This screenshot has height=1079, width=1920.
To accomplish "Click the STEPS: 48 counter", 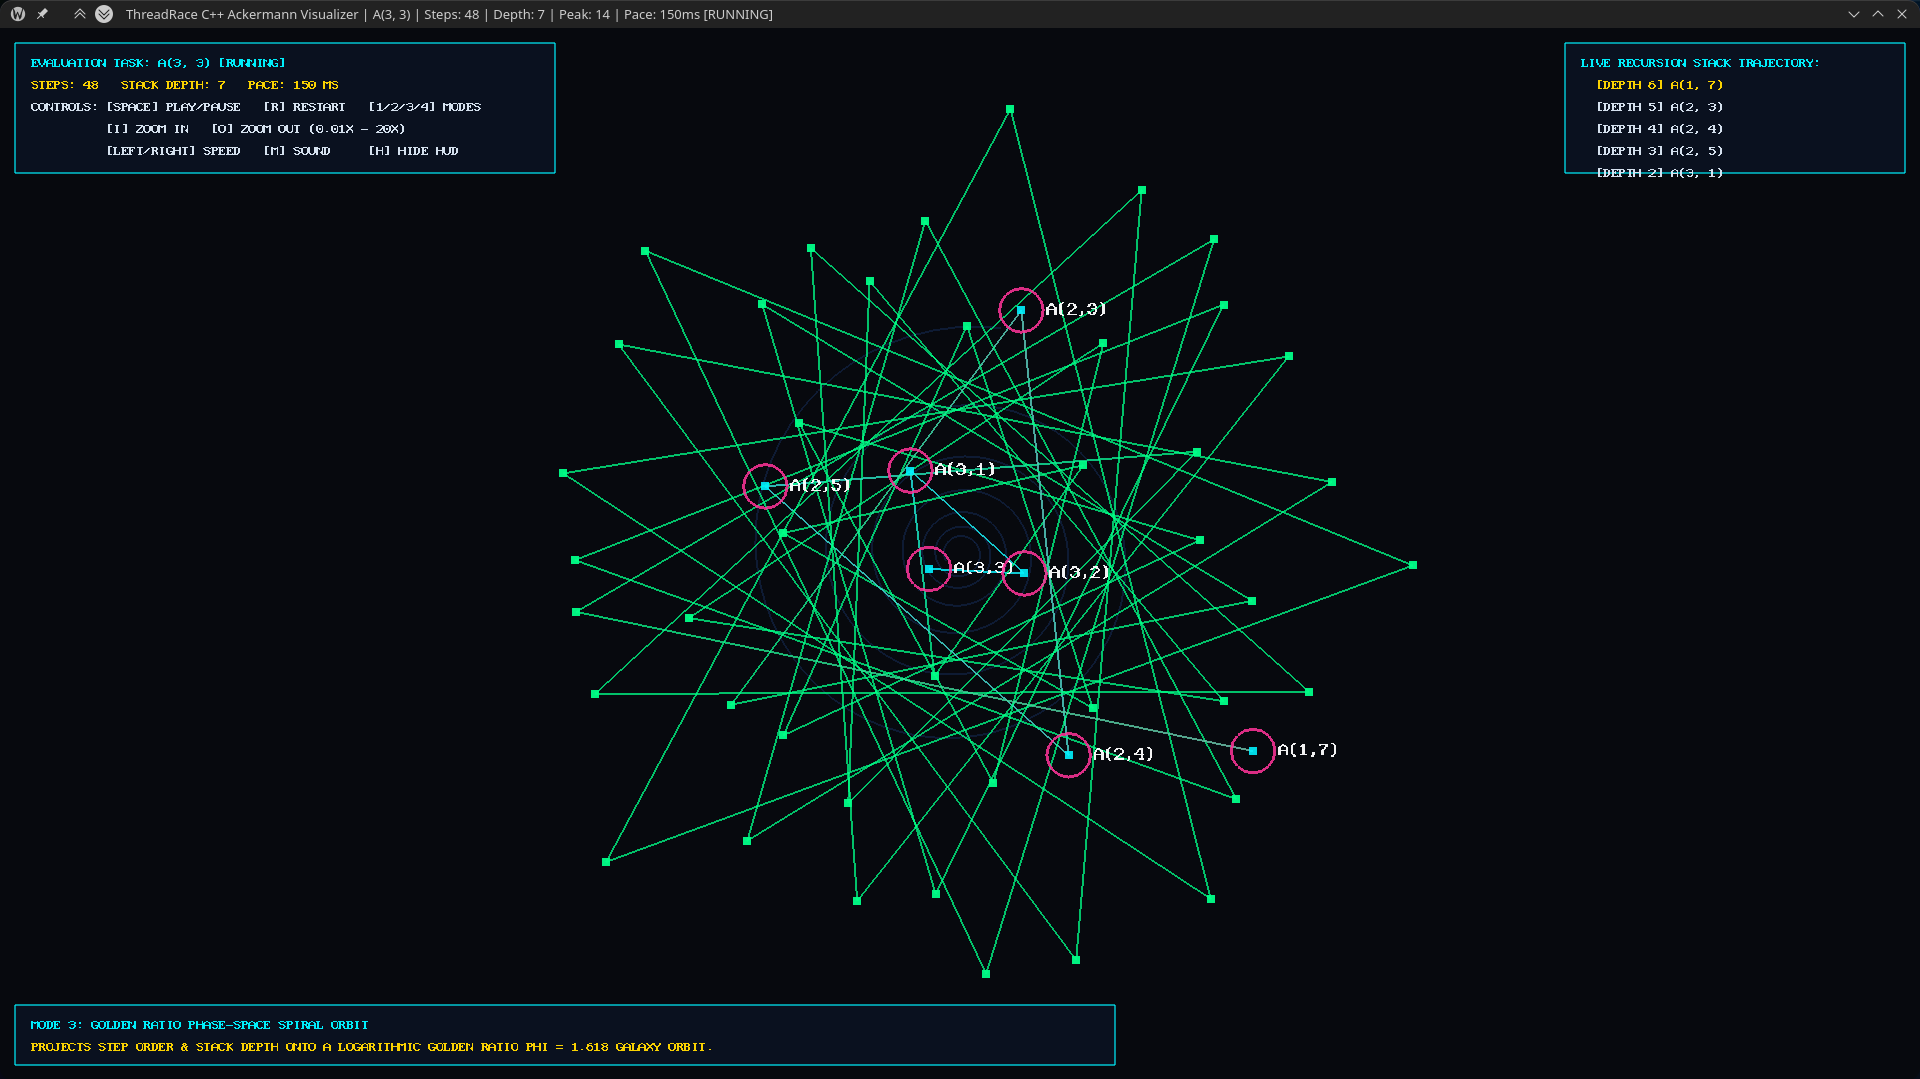I will coord(64,85).
